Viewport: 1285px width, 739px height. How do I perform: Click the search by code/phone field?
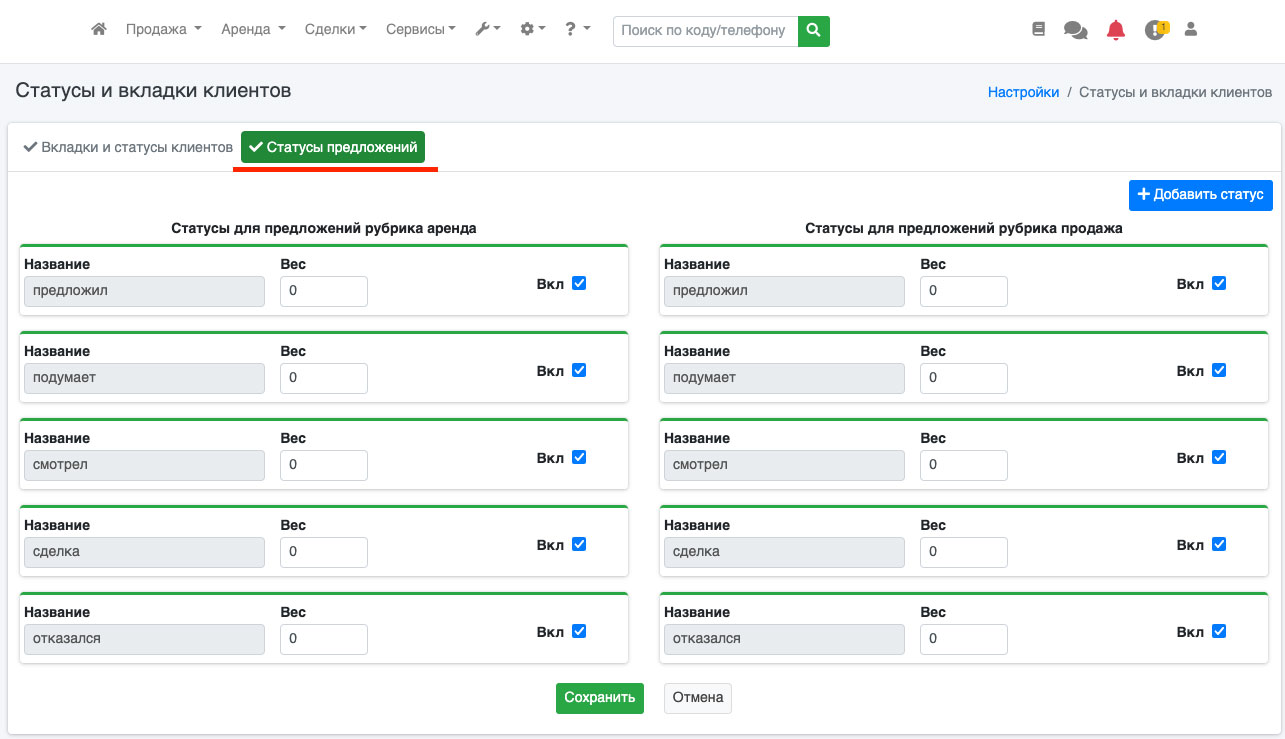click(705, 30)
